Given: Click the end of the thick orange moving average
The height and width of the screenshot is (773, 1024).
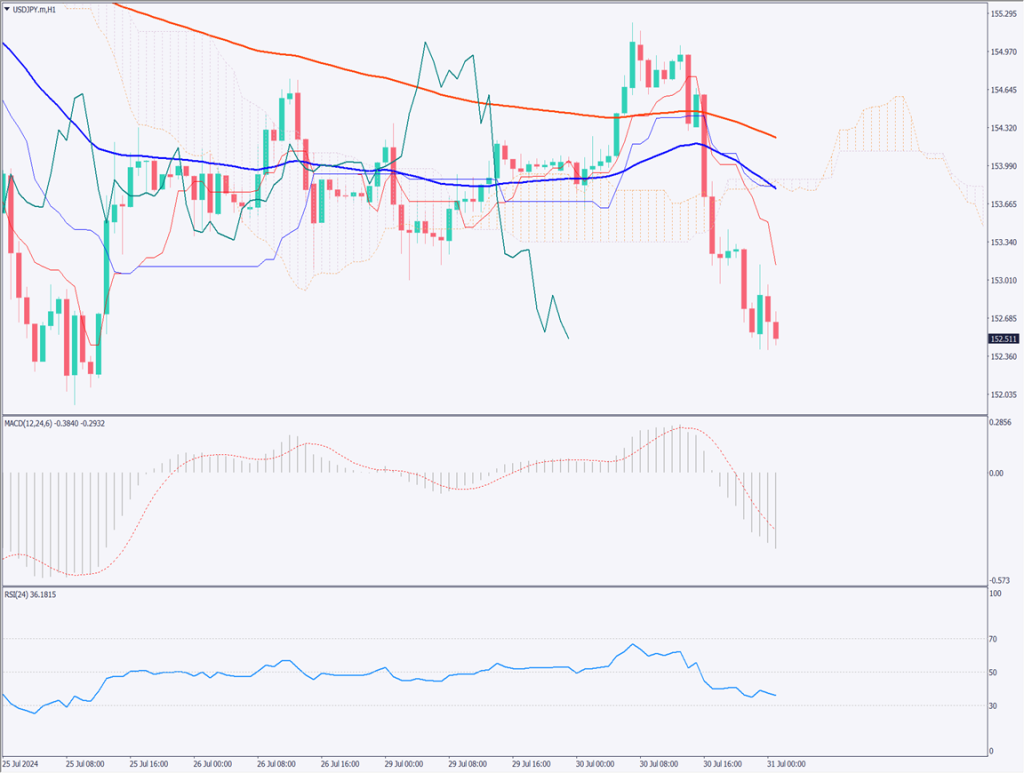Looking at the screenshot, I should click(776, 137).
